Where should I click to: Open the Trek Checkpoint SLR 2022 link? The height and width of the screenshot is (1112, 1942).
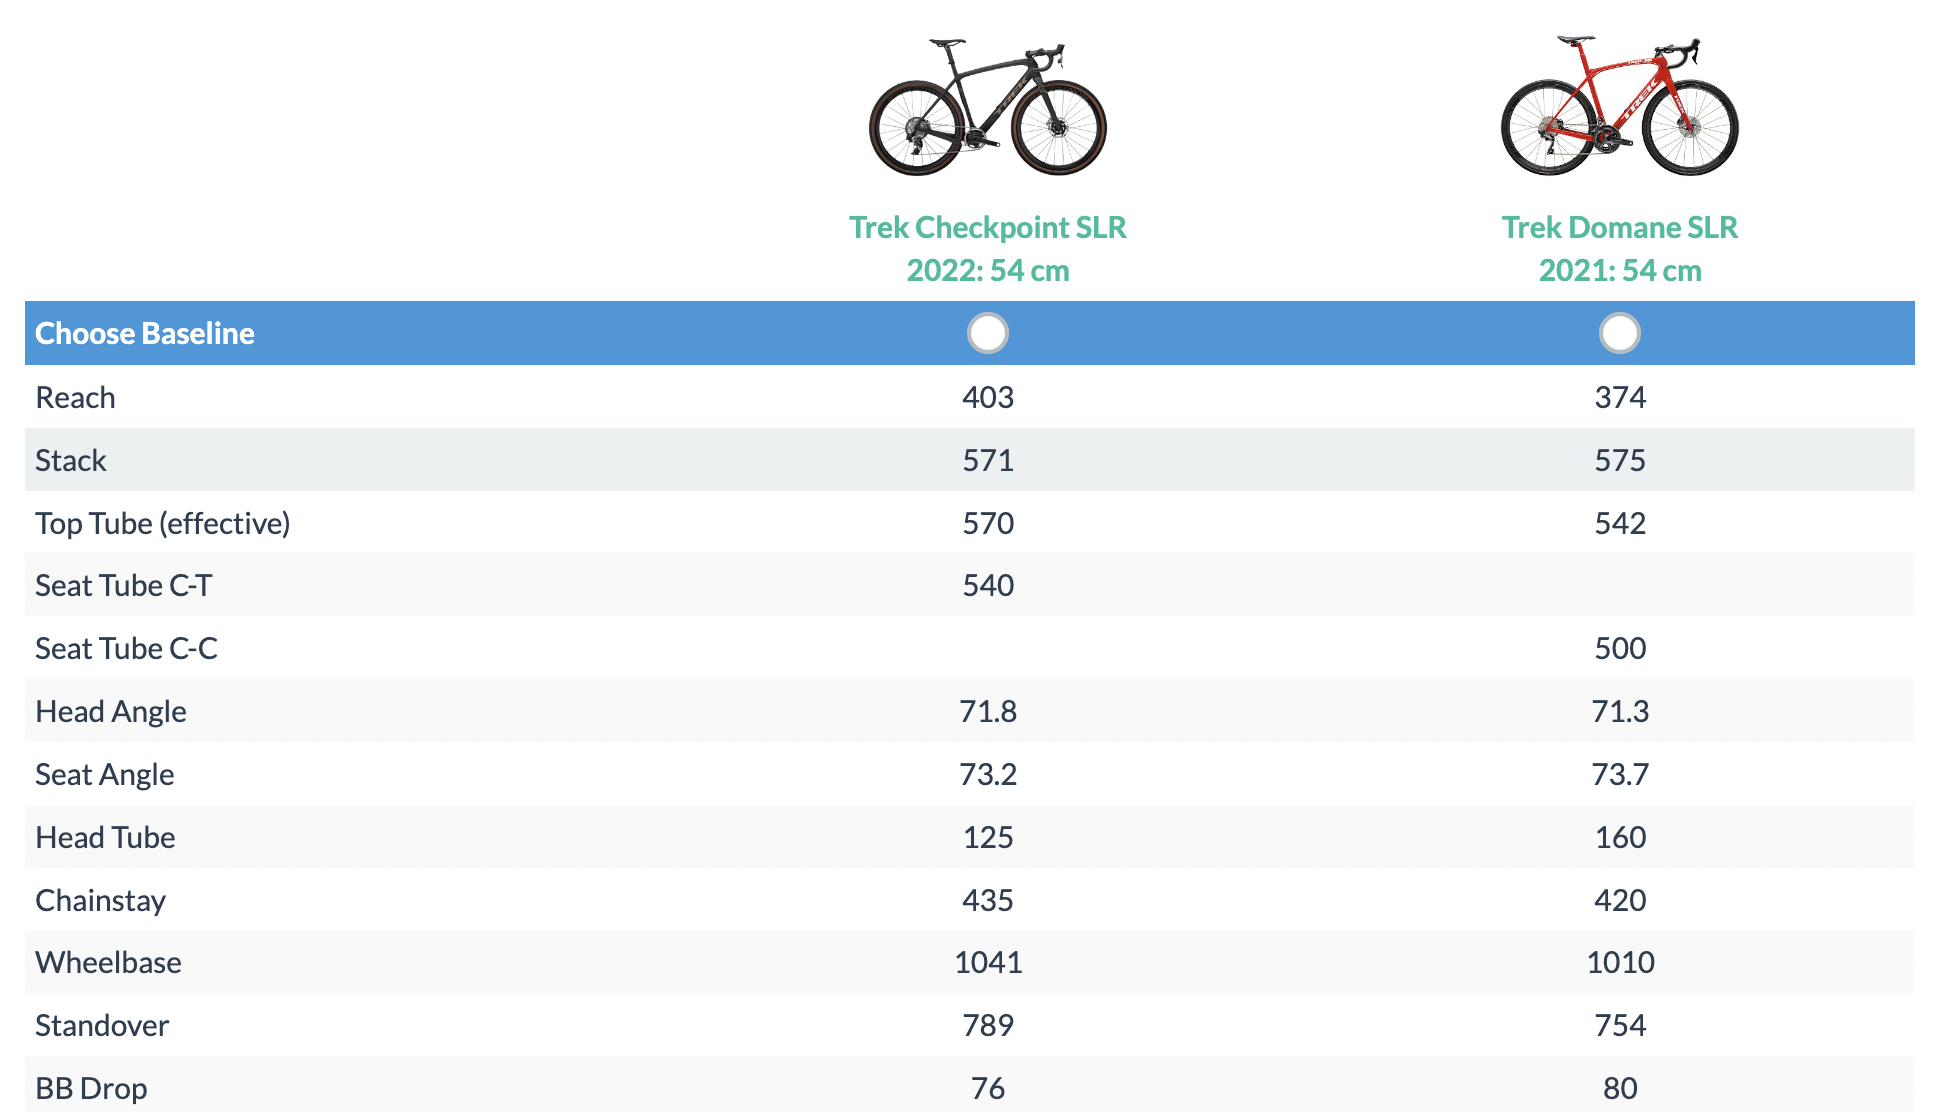coord(988,248)
